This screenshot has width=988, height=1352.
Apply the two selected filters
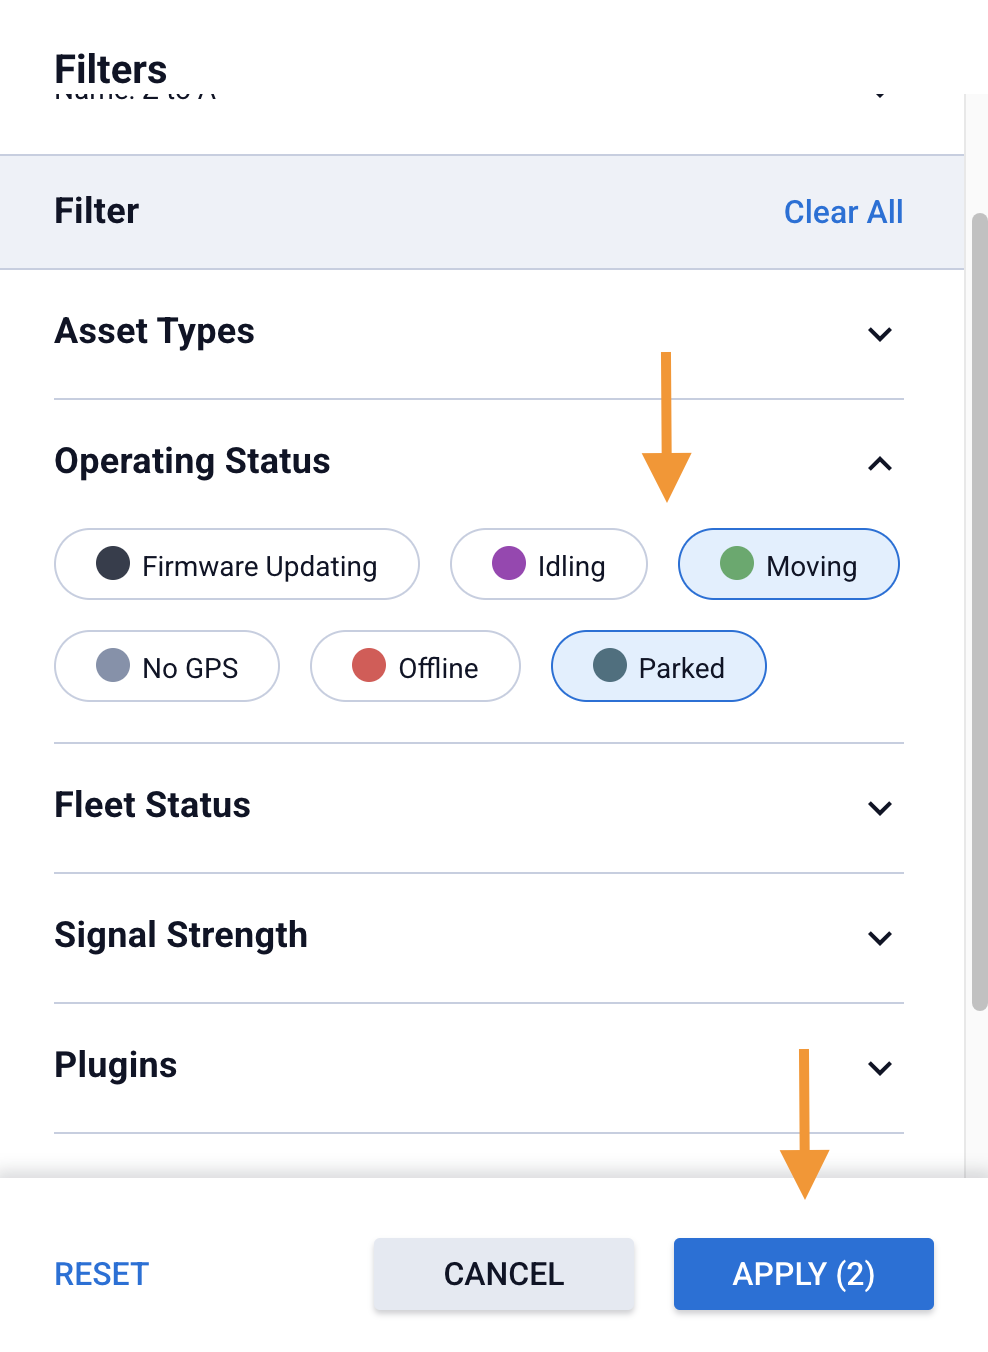803,1274
